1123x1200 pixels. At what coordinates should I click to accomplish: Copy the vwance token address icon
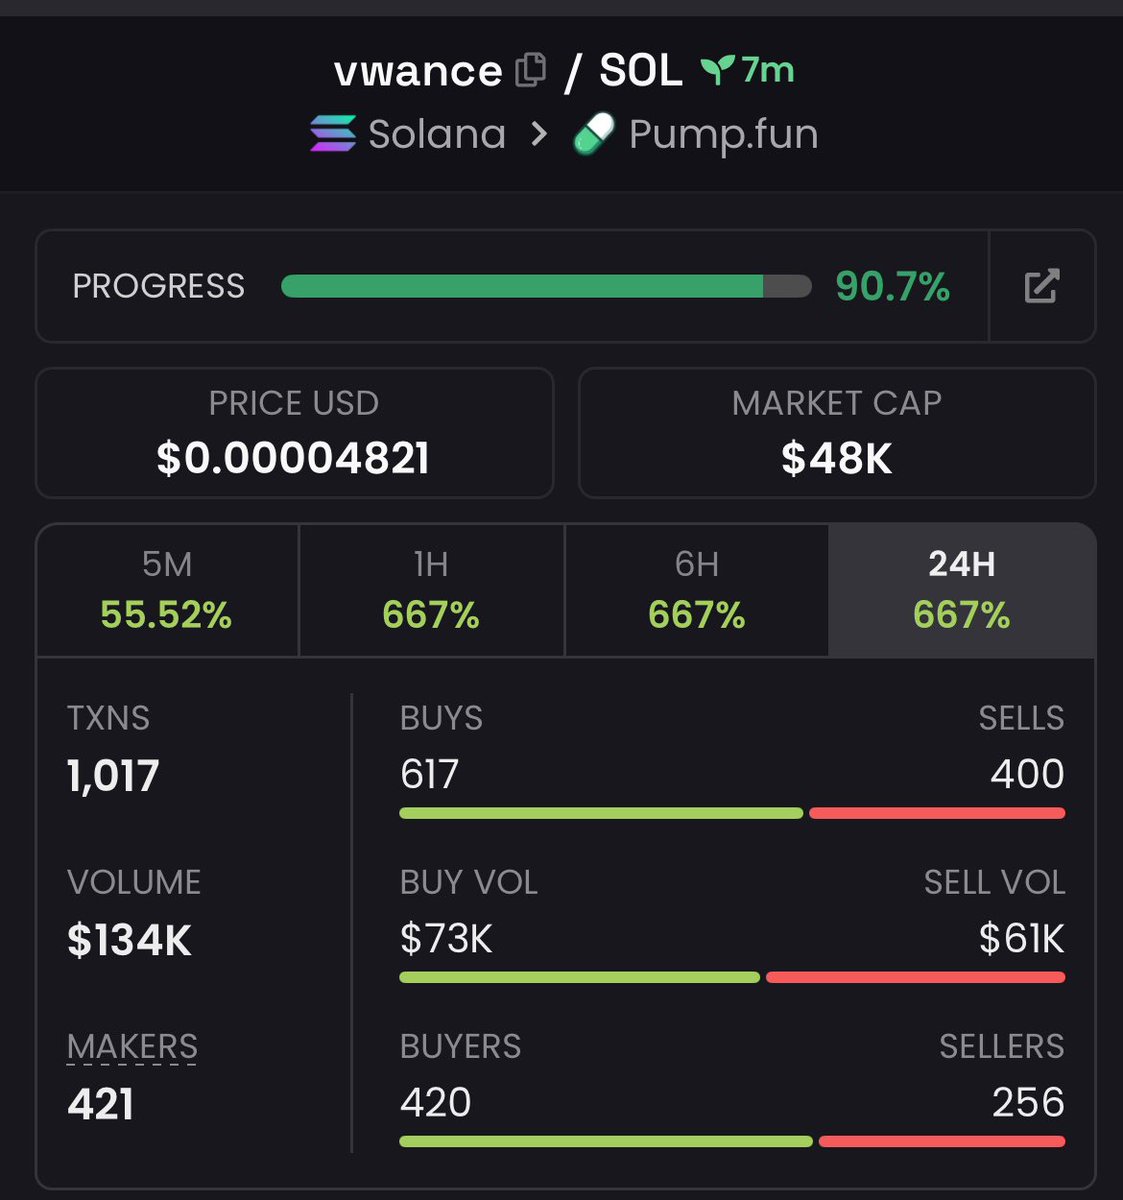pos(530,70)
